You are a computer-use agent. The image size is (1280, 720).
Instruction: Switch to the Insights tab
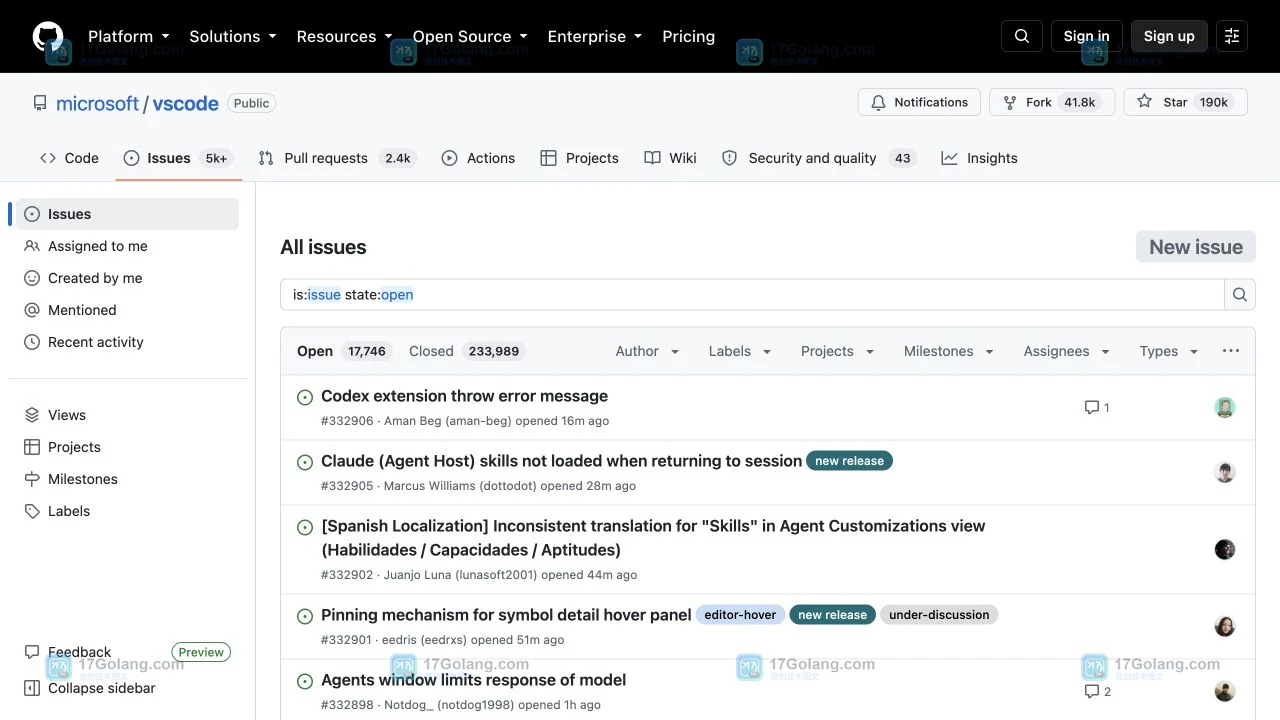coord(979,158)
